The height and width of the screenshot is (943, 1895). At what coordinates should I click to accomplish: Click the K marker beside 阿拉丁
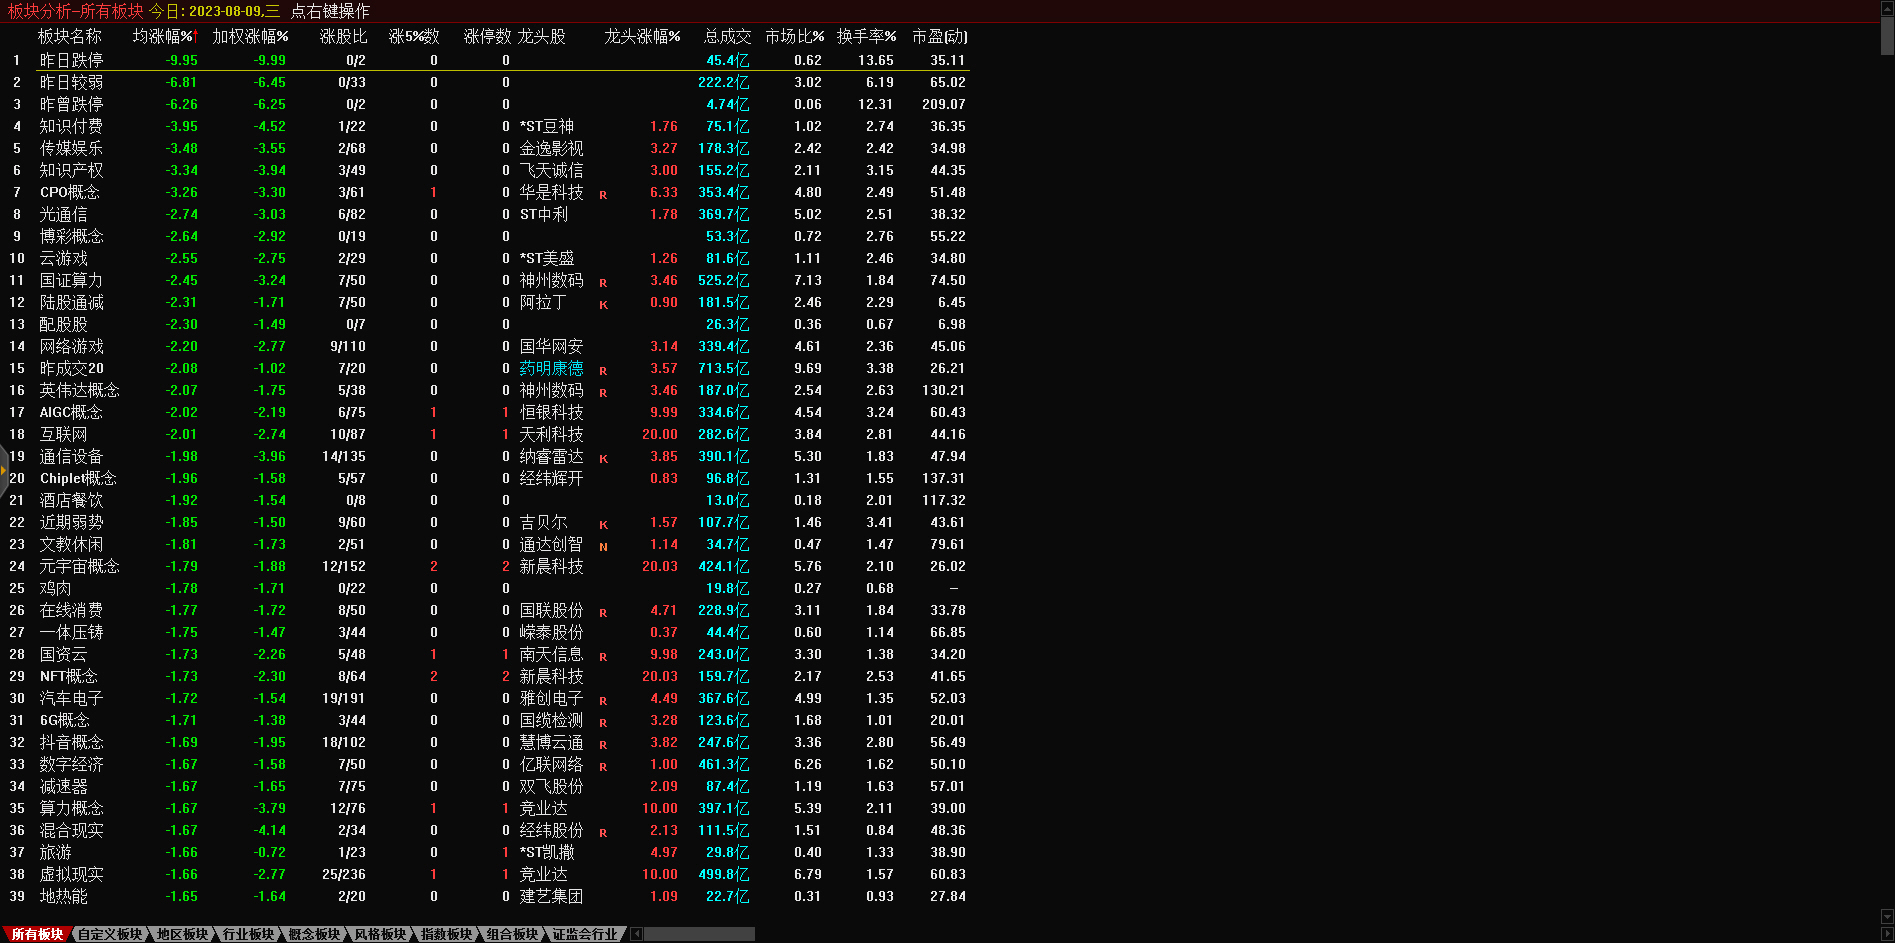(603, 304)
